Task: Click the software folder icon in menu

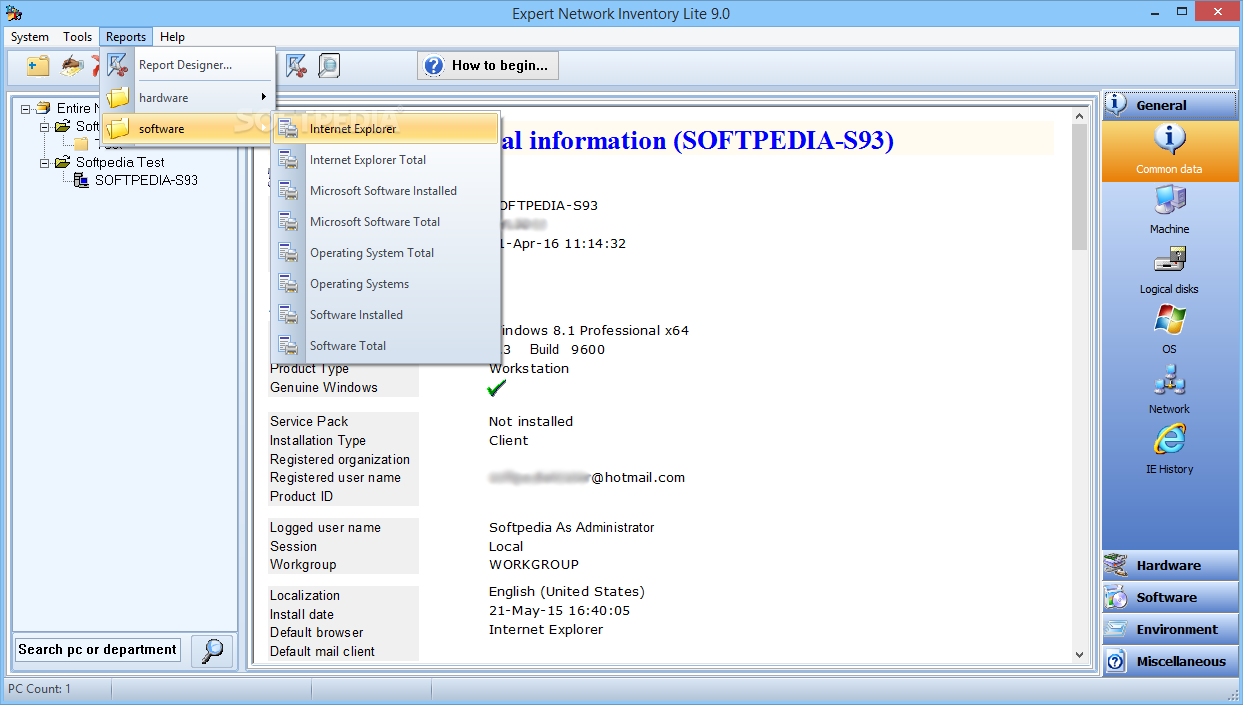Action: pos(118,129)
